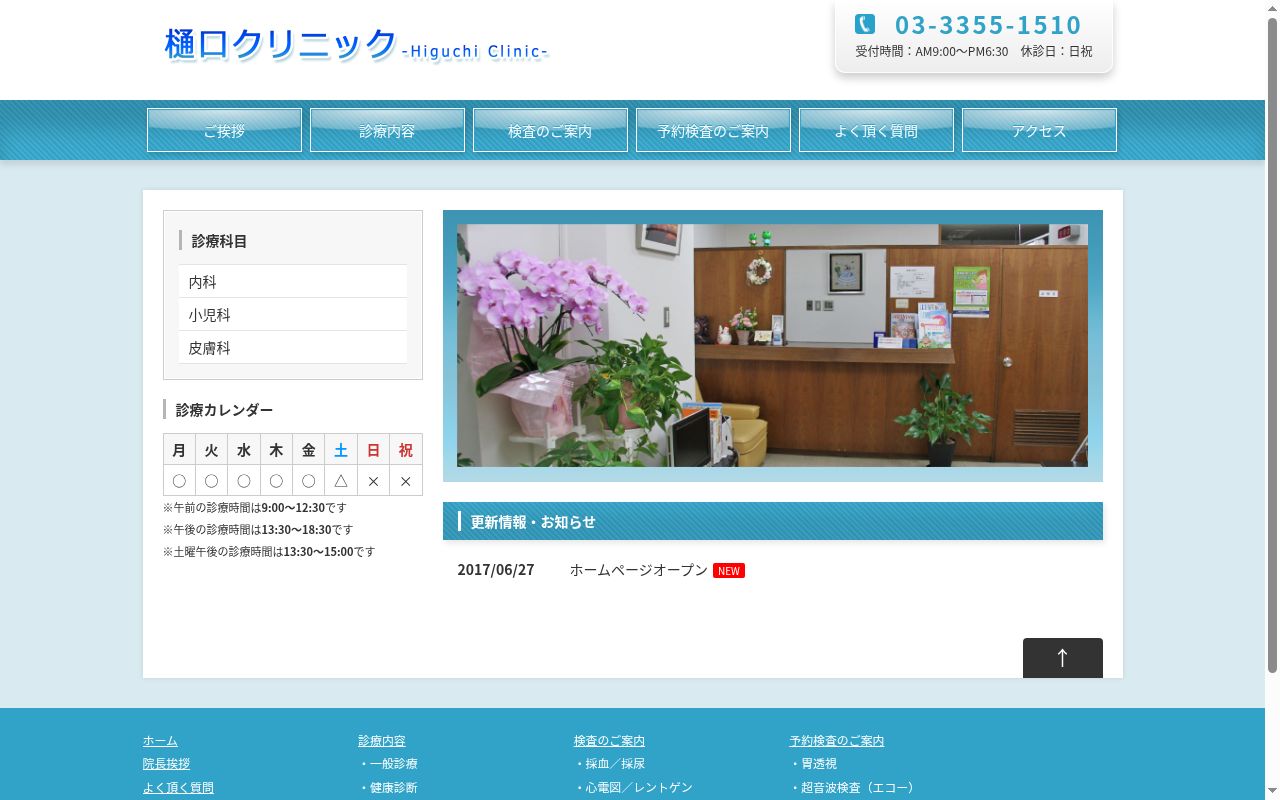This screenshot has width=1280, height=800.
Task: Follow the よく頂く質問 footer link
Action: point(178,788)
